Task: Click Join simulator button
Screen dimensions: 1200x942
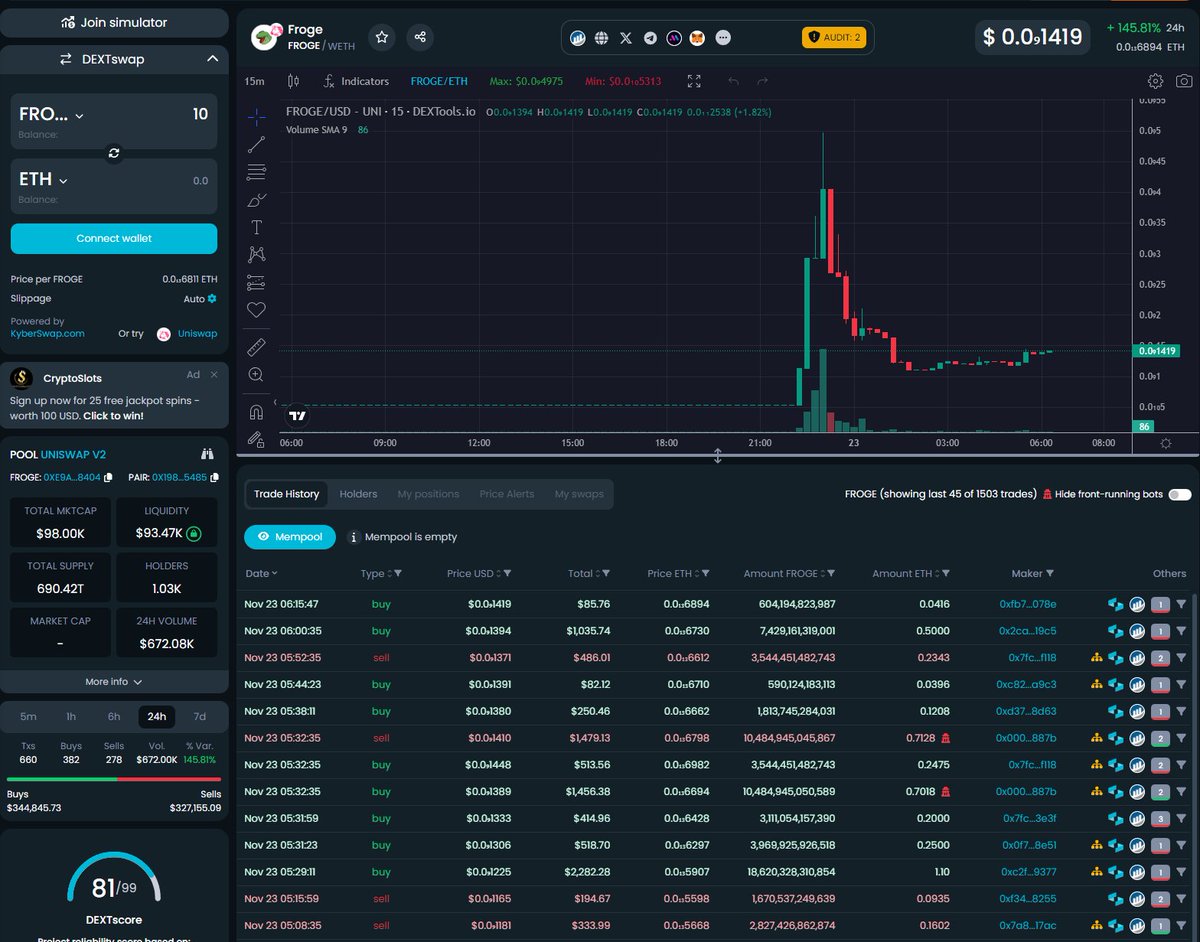Action: tap(114, 22)
